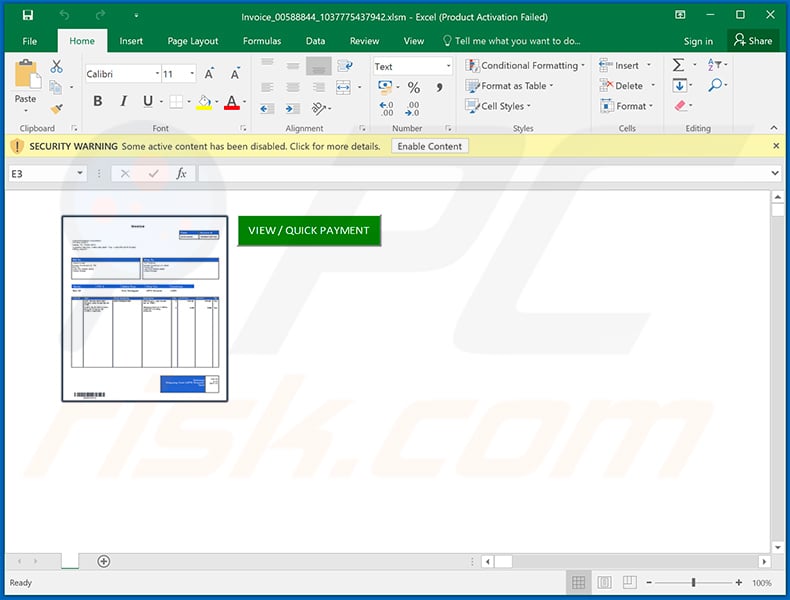This screenshot has height=600, width=790.
Task: Open Sort & Filter icon
Action: pos(714,64)
